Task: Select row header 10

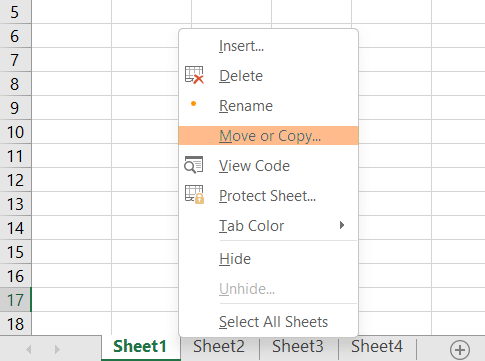Action: click(x=16, y=132)
